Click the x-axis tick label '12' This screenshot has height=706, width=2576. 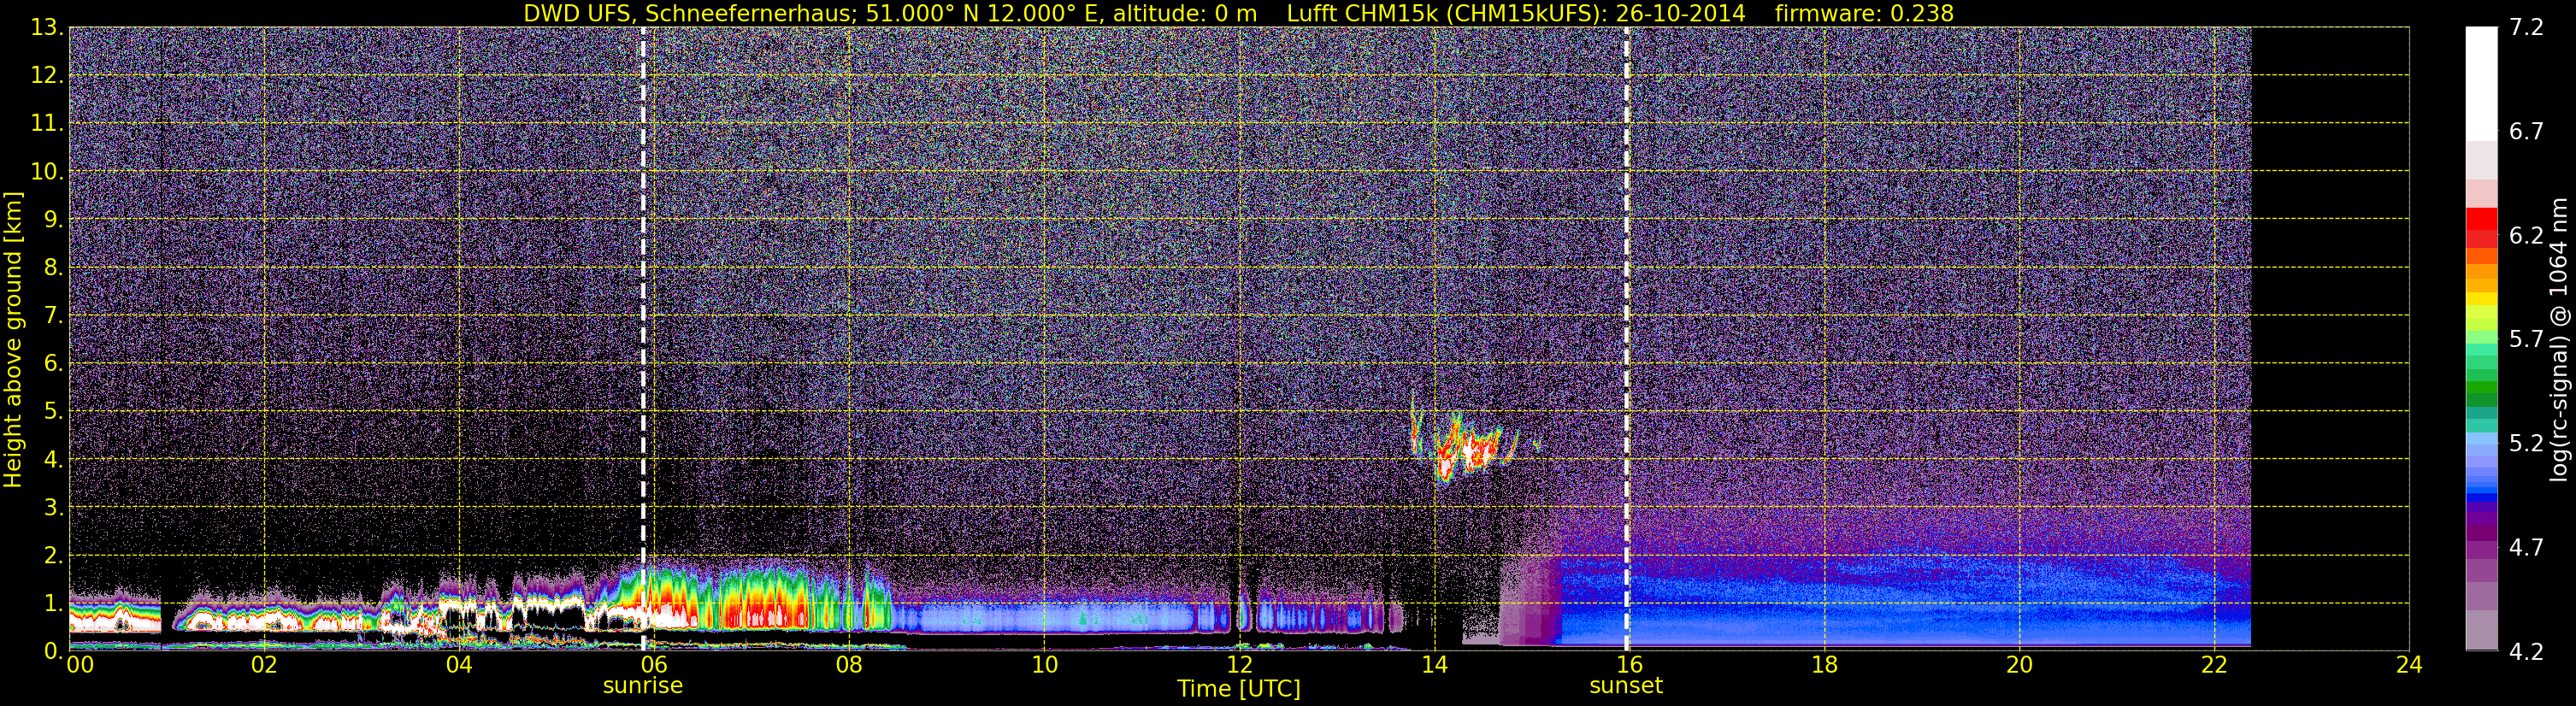coord(1239,665)
